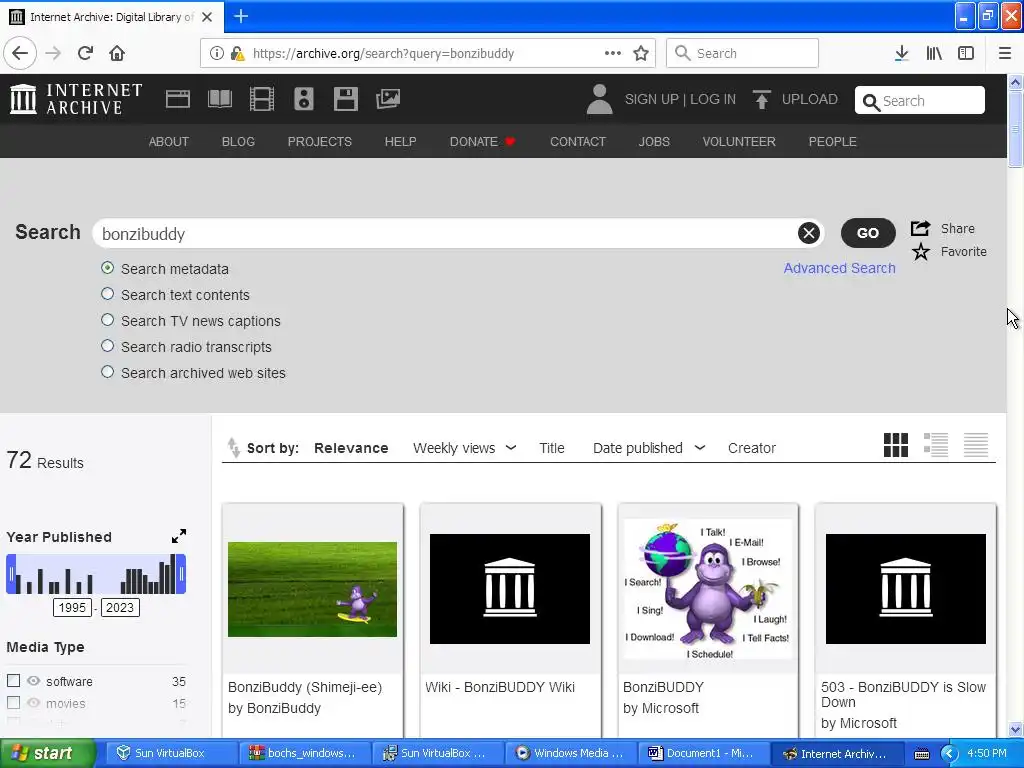
Task: Click the Upload arrow icon
Action: coord(761,99)
